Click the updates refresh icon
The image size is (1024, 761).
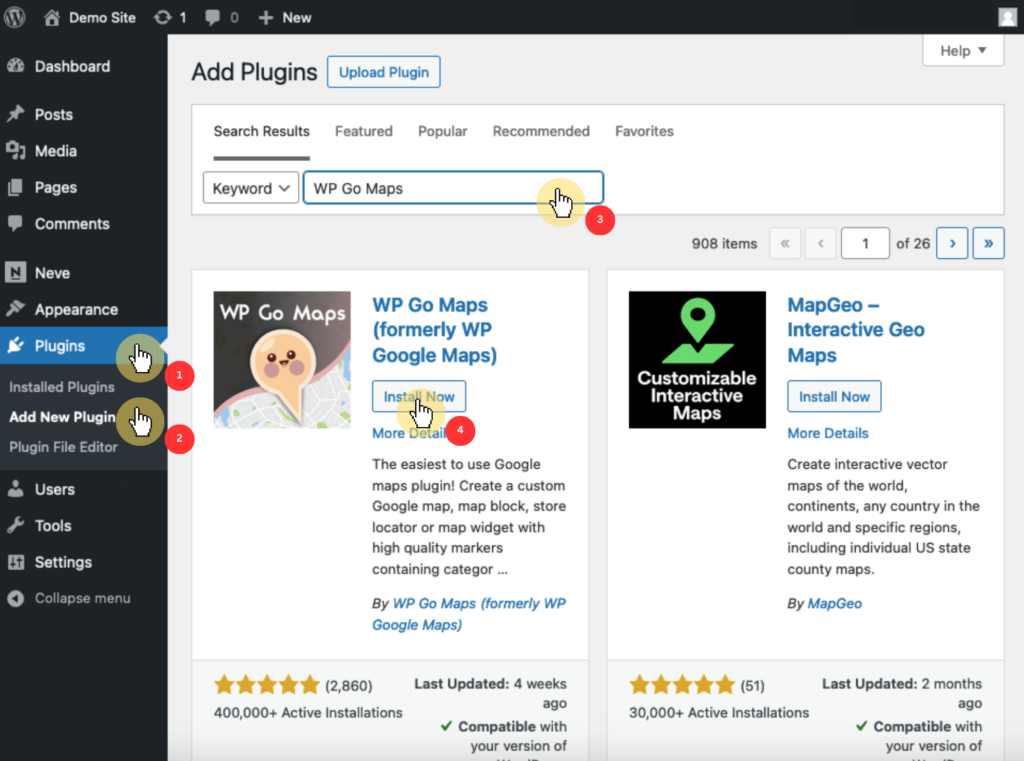(163, 18)
